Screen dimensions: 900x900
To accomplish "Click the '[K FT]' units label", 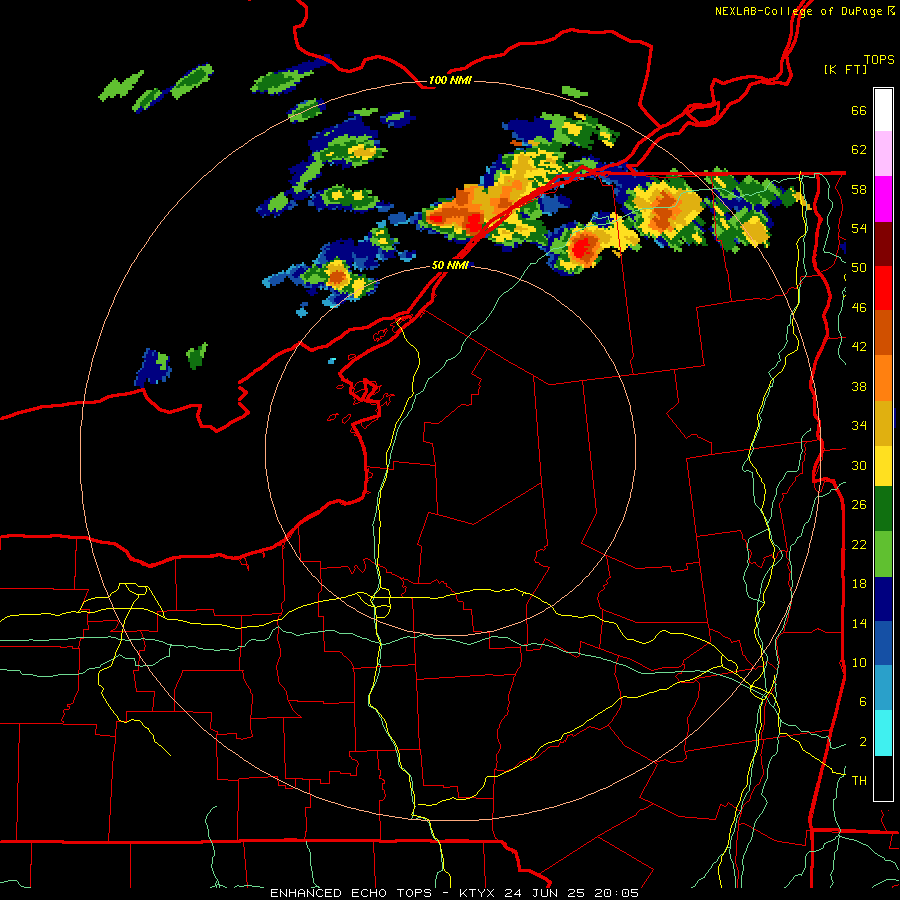I will click(845, 69).
